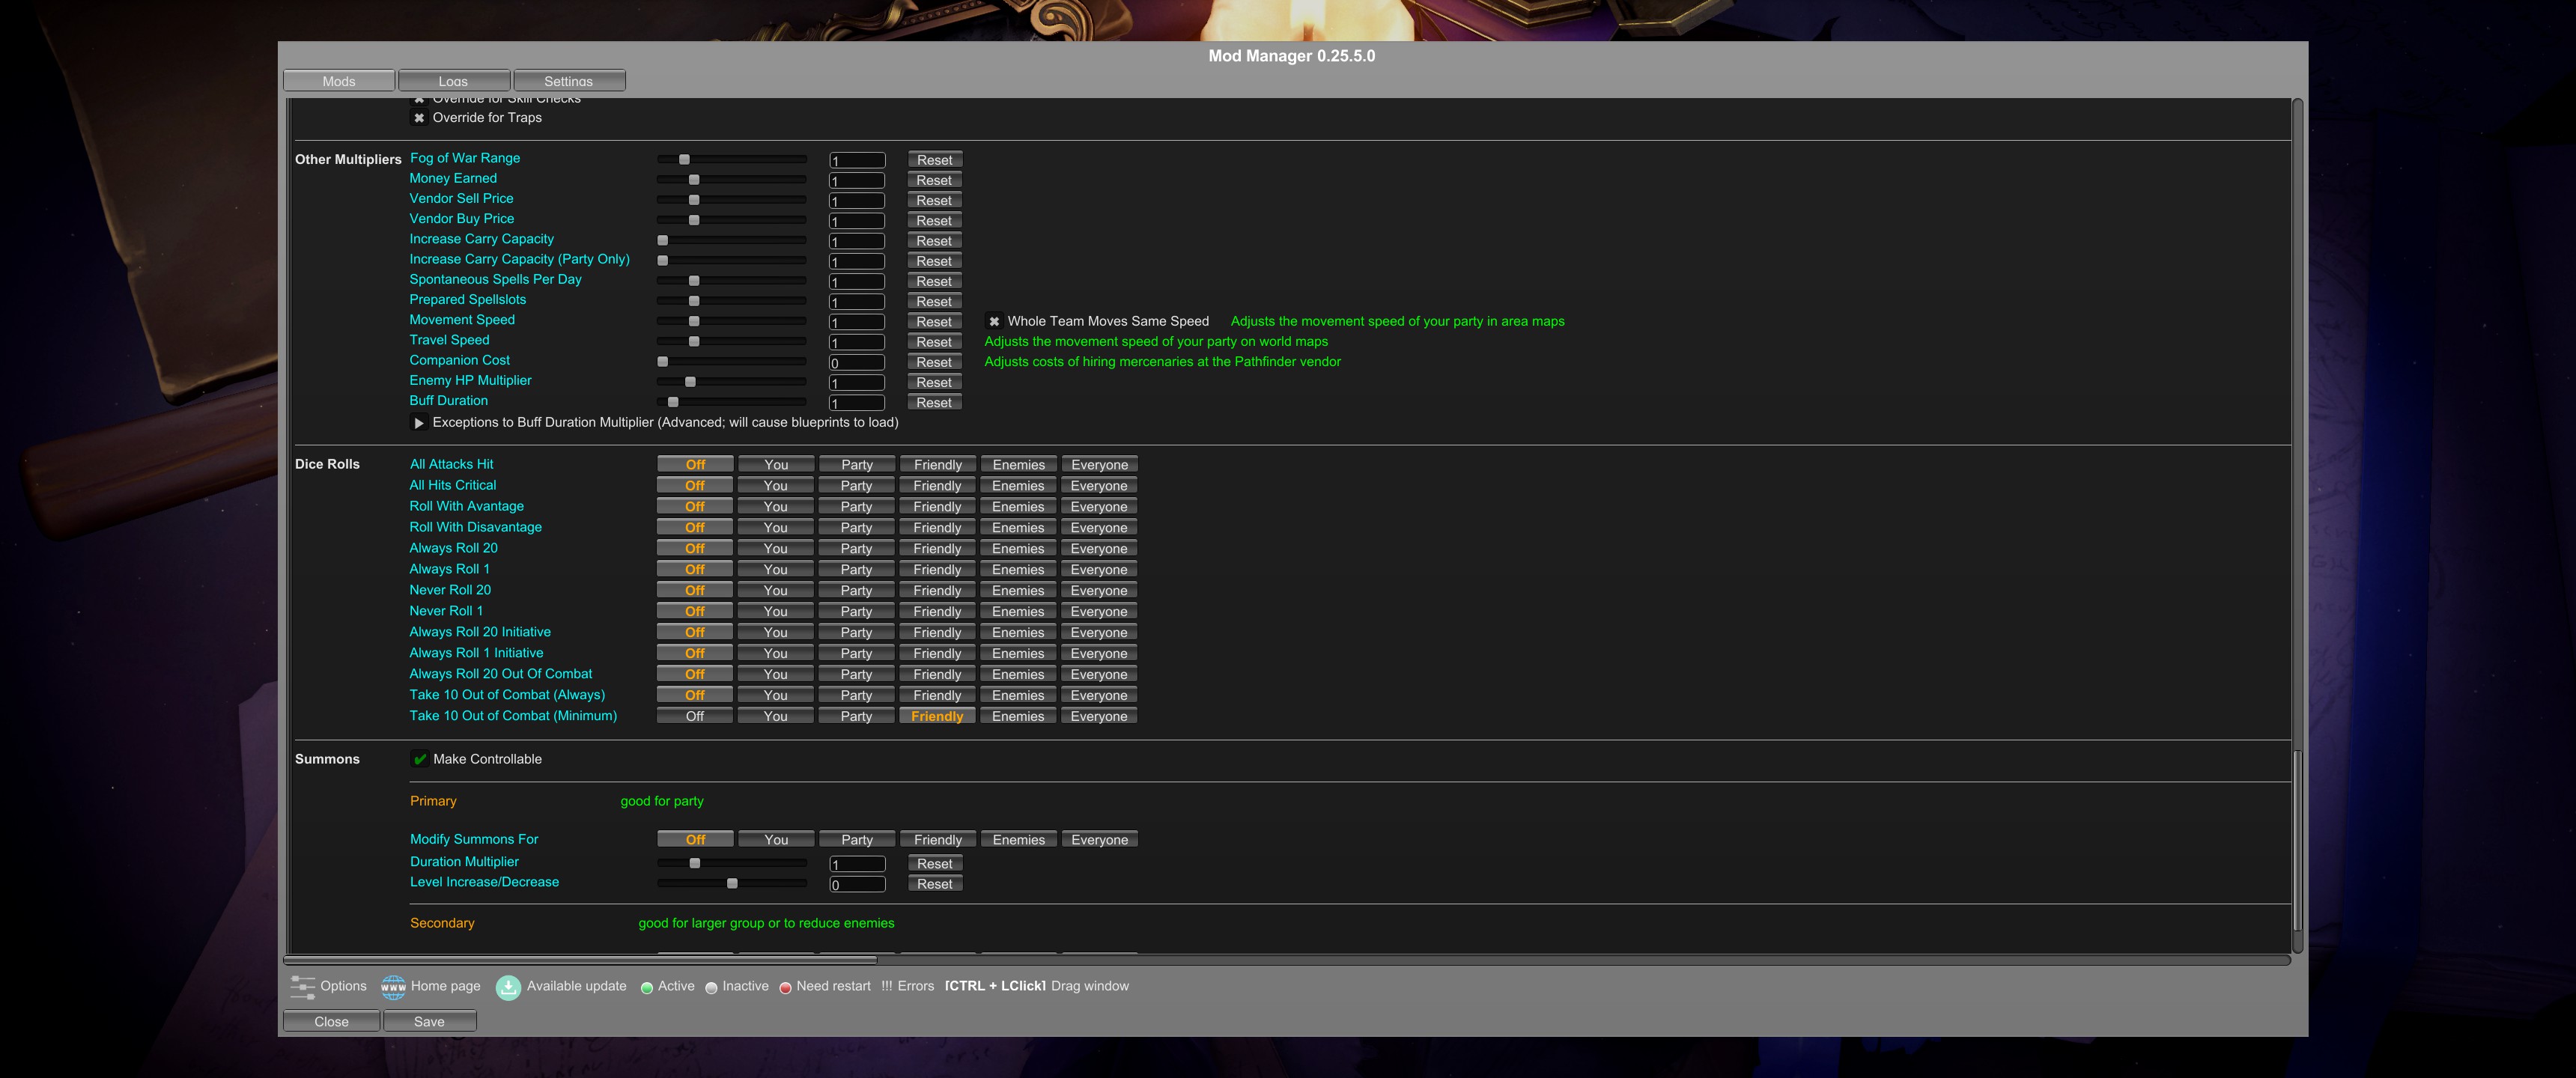Screen dimensions: 2576x1078
Task: Click the gray Inactive status dot
Action: 711,988
